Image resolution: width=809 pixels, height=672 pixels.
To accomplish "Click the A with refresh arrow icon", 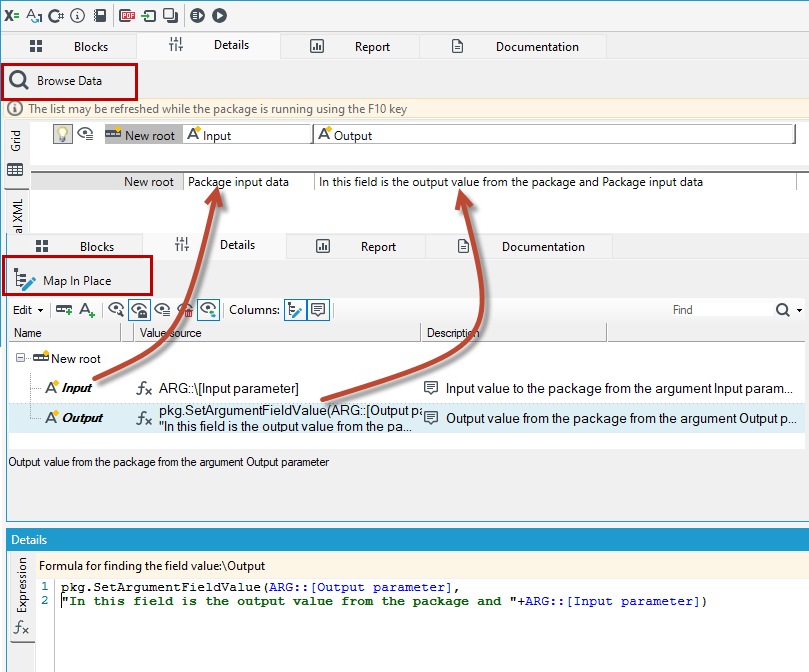I will pyautogui.click(x=34, y=15).
